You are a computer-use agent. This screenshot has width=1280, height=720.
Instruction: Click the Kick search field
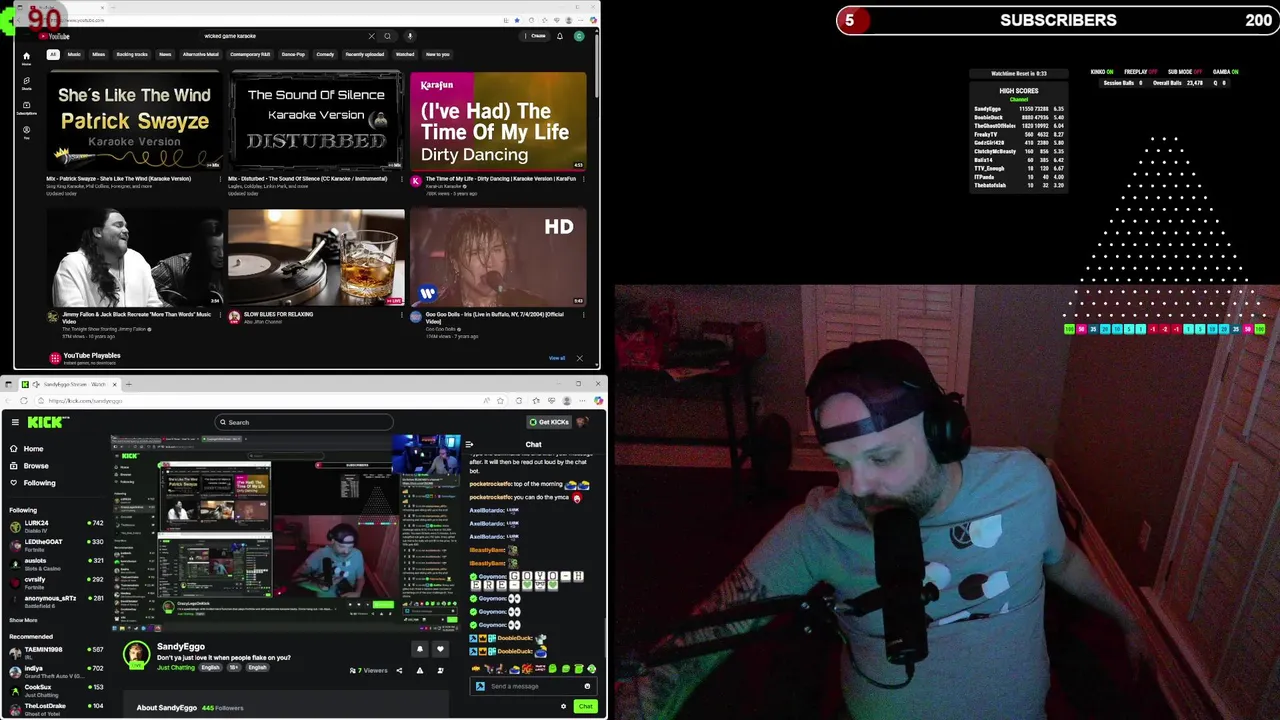pos(304,422)
